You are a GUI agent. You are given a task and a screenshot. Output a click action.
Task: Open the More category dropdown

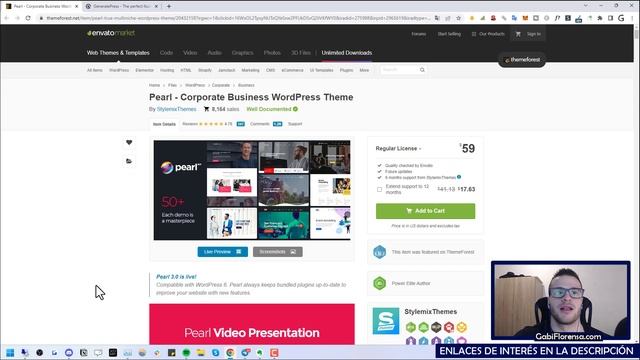(364, 70)
